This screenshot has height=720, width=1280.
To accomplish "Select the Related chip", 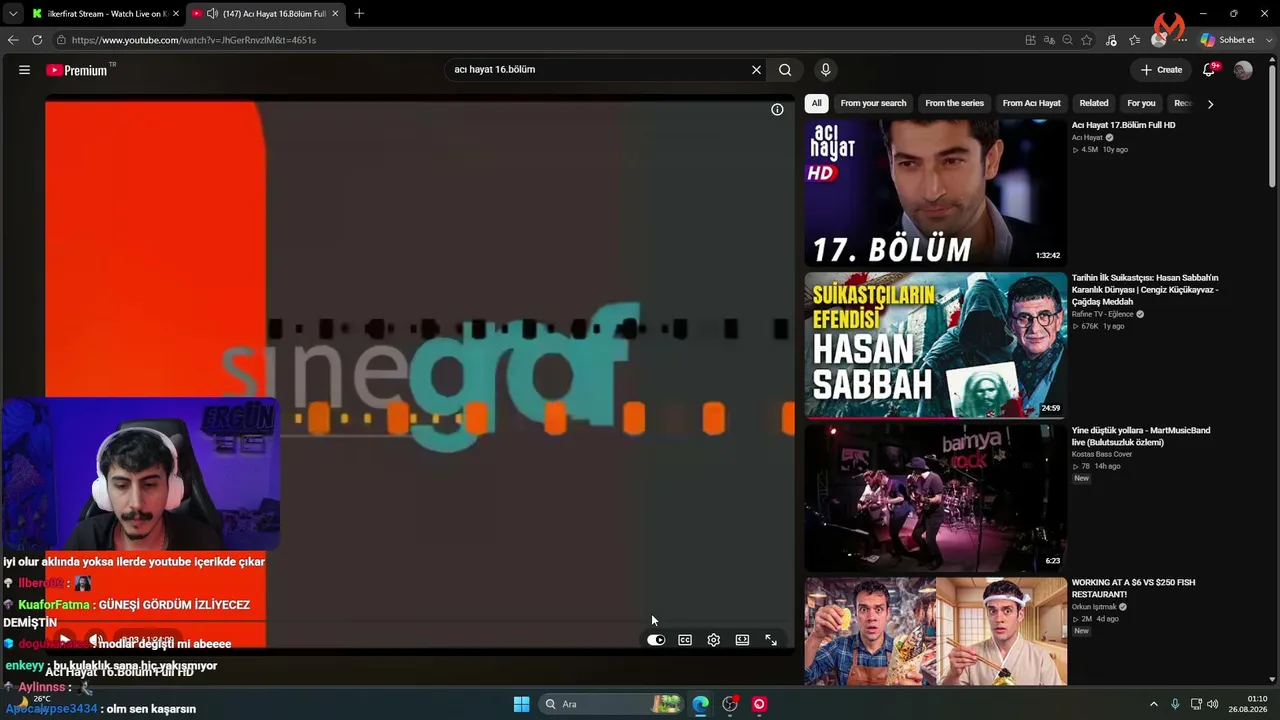I will coord(1093,103).
